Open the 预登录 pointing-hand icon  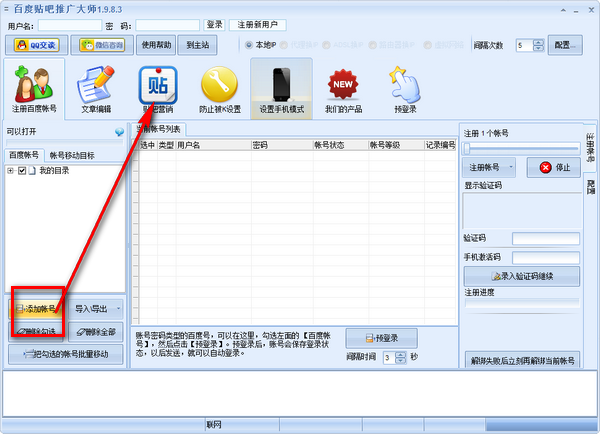pyautogui.click(x=405, y=89)
